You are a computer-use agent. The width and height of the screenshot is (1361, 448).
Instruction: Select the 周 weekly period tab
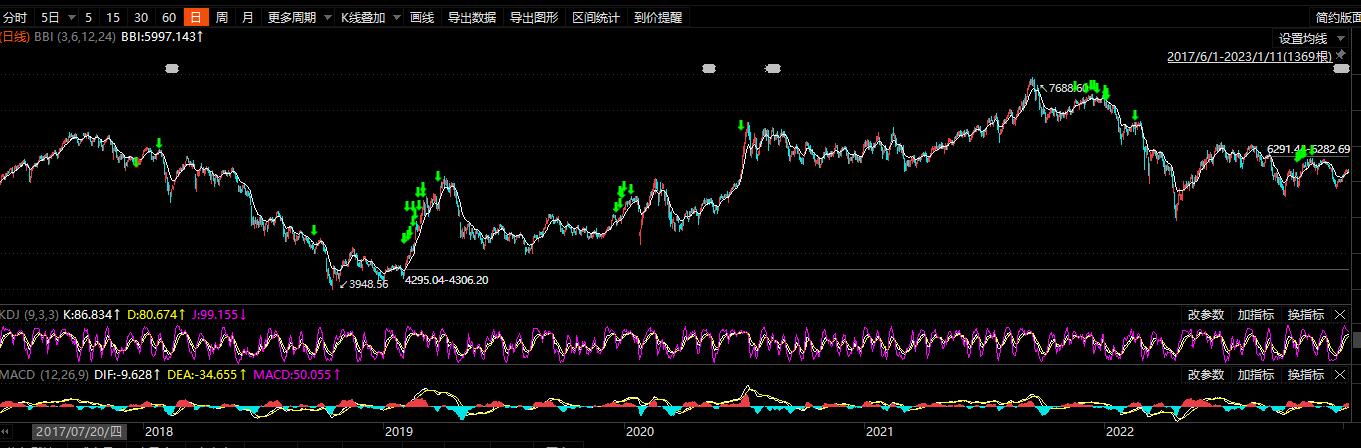pos(221,18)
